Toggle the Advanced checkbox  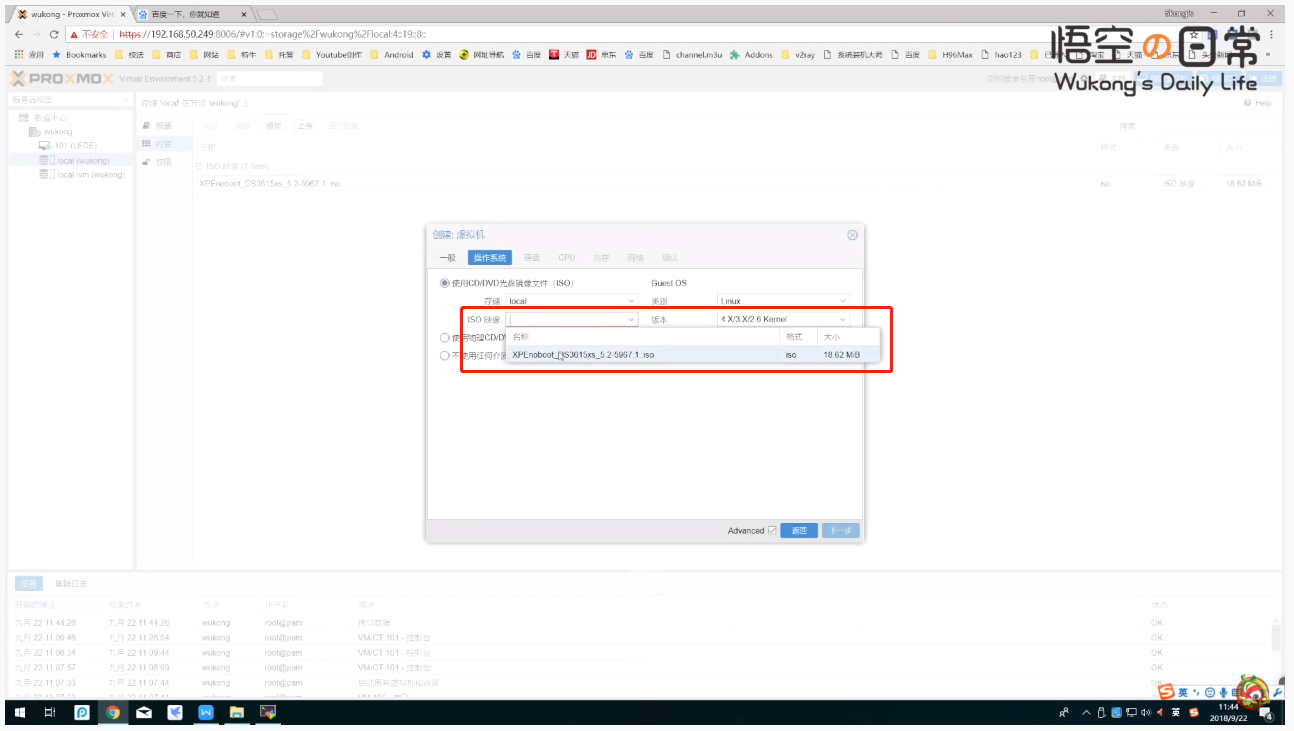click(772, 531)
